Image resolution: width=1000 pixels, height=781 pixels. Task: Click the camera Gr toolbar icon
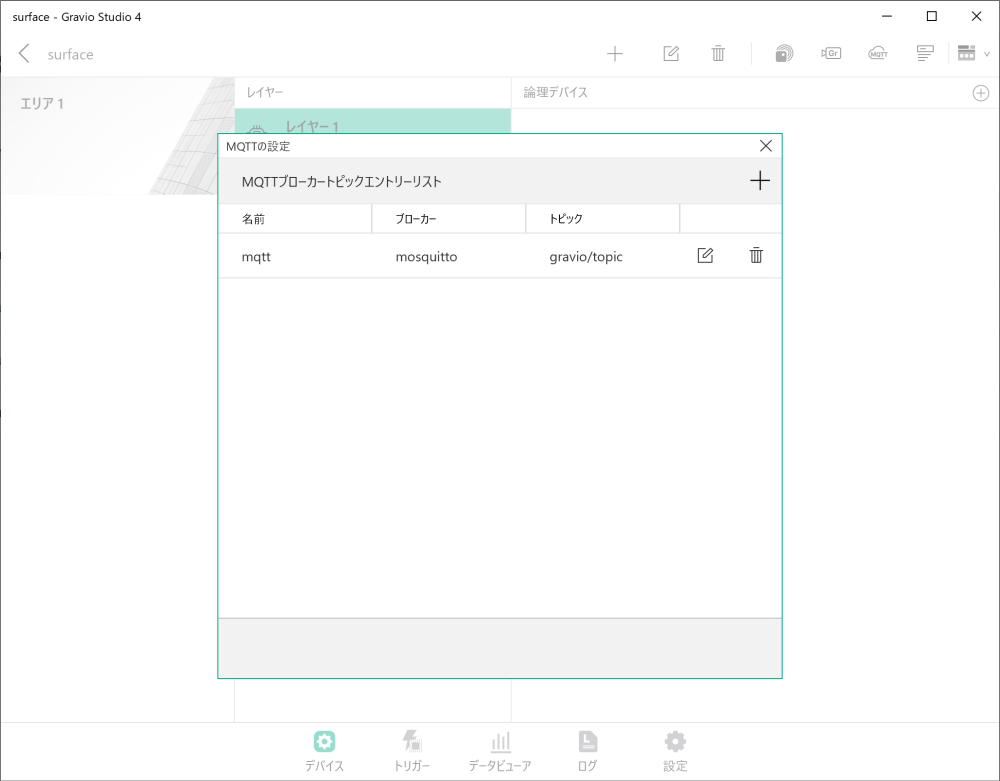[831, 52]
